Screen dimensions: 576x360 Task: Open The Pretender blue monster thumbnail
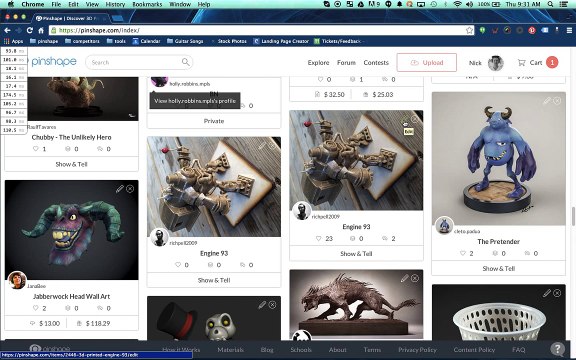(498, 158)
